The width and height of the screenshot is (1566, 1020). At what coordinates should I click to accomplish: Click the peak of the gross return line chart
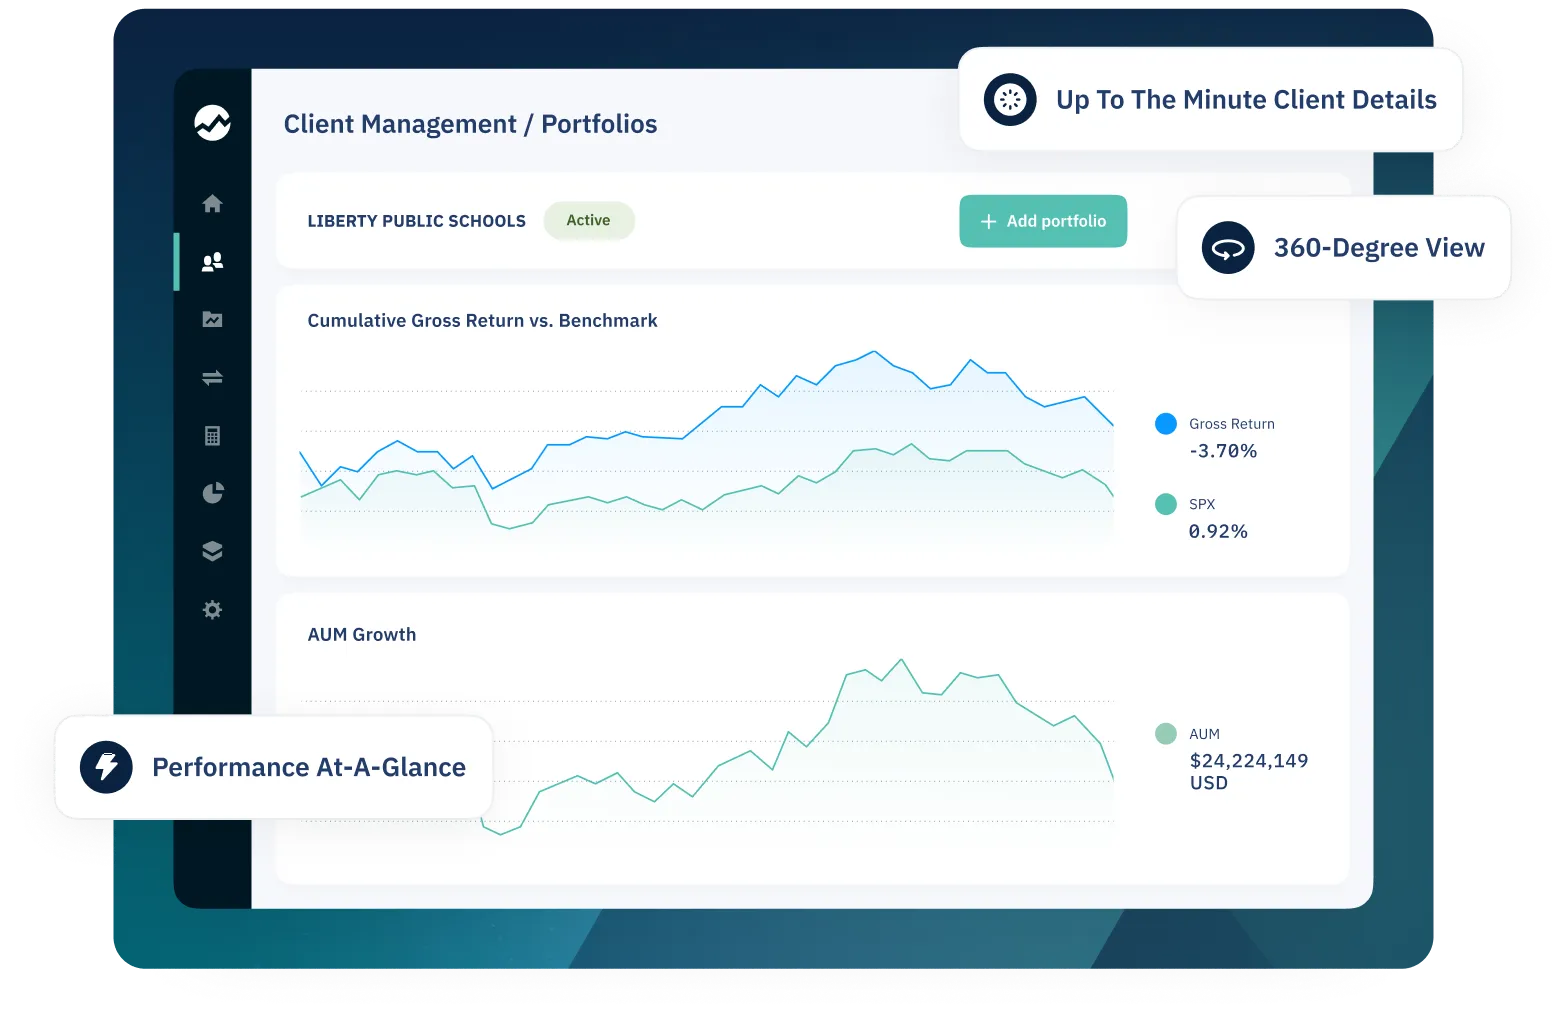[875, 351]
